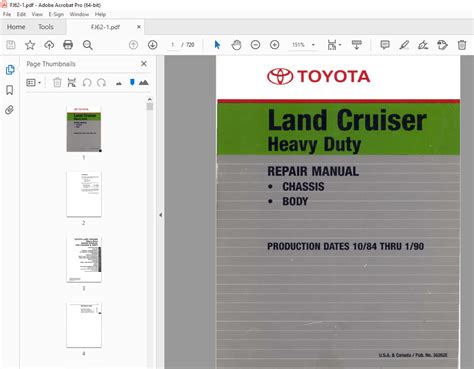Viewport: 474px width, 369px height.
Task: Add file to starred with star icon
Action: click(30, 45)
